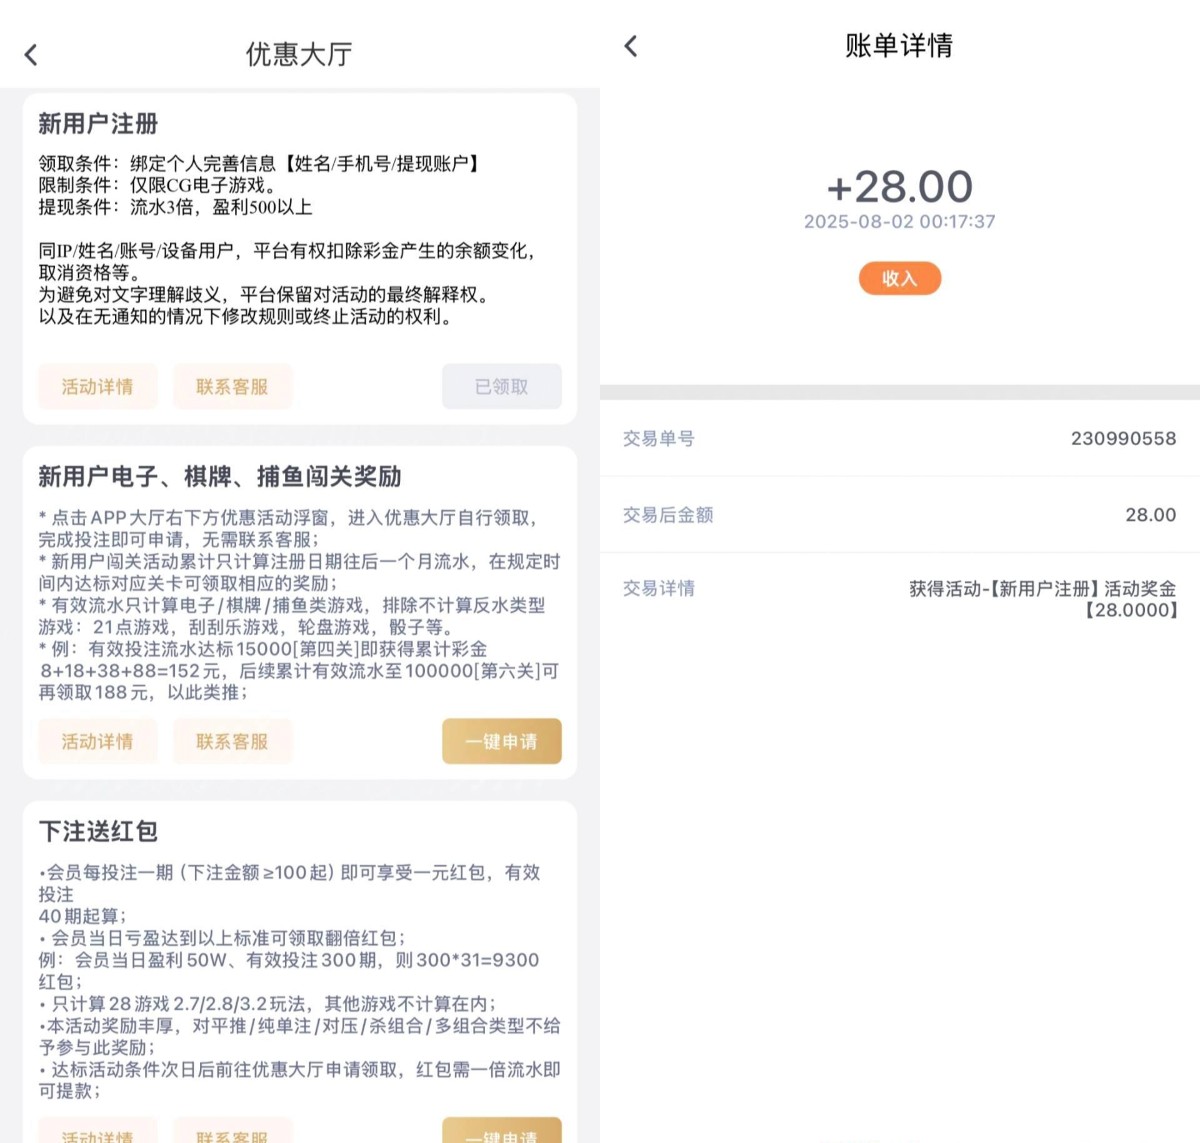
Task: Tap the 下注送红包 heading
Action: pos(99,831)
